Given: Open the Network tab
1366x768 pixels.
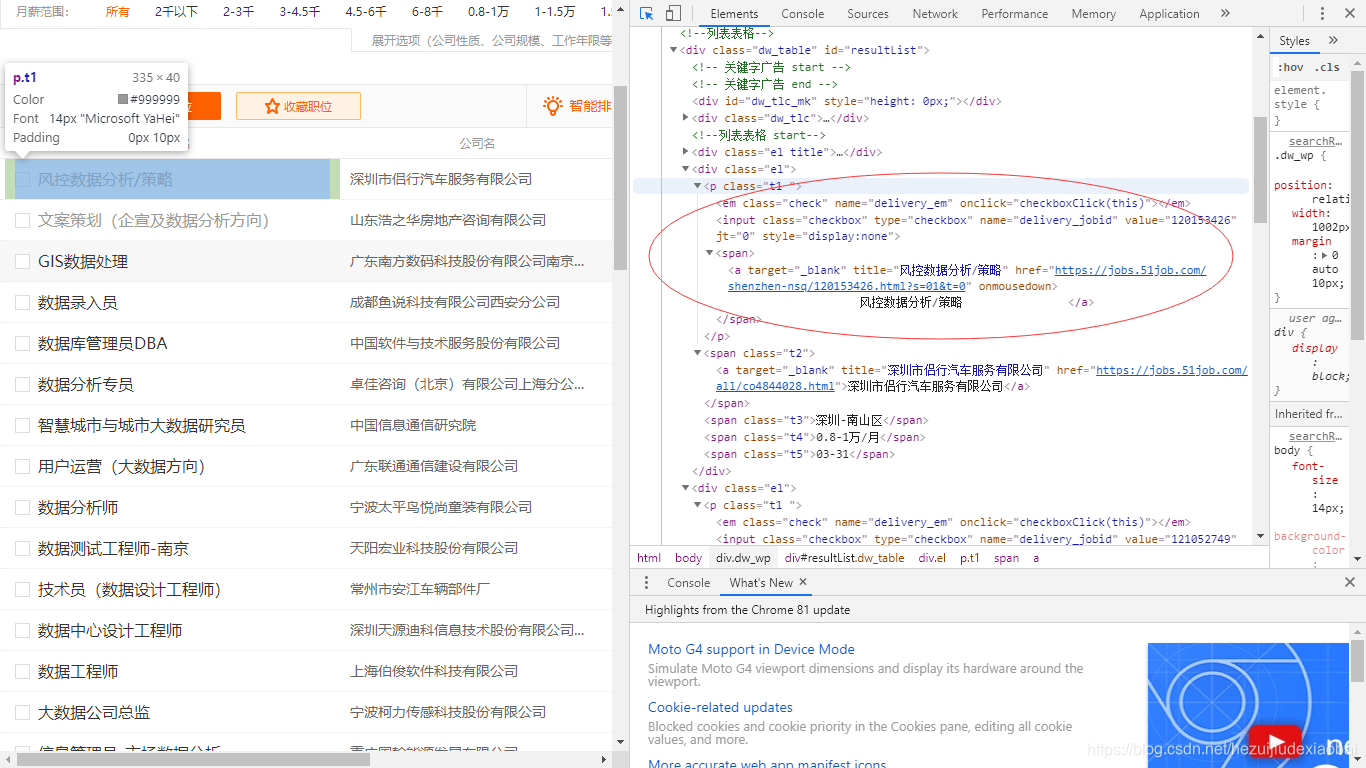Looking at the screenshot, I should (x=935, y=14).
